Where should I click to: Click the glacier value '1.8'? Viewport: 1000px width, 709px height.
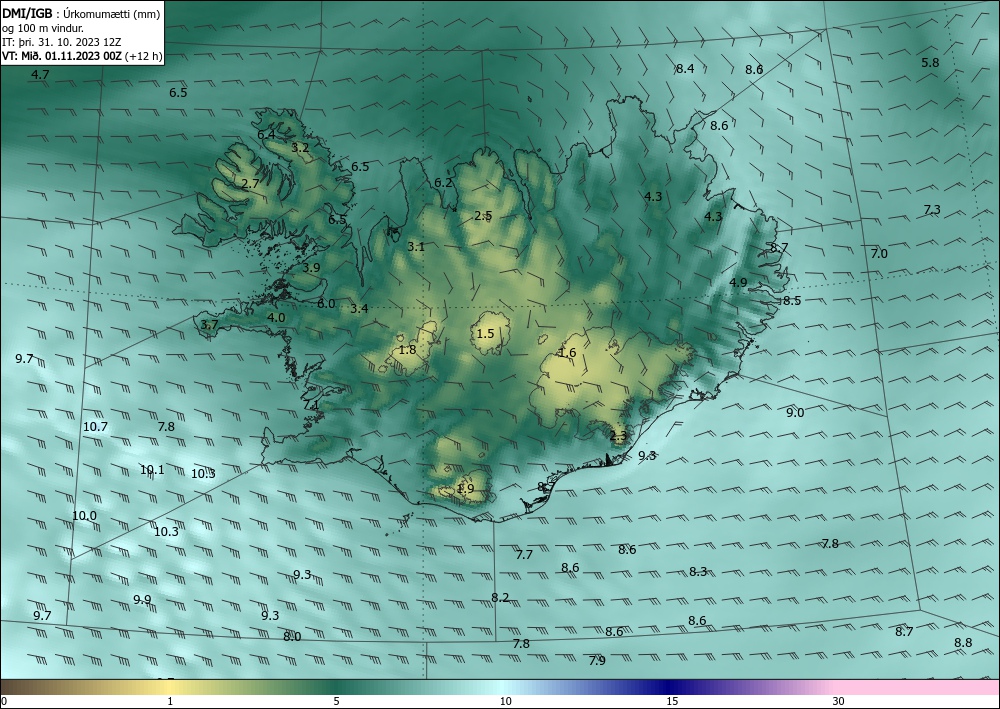(407, 349)
